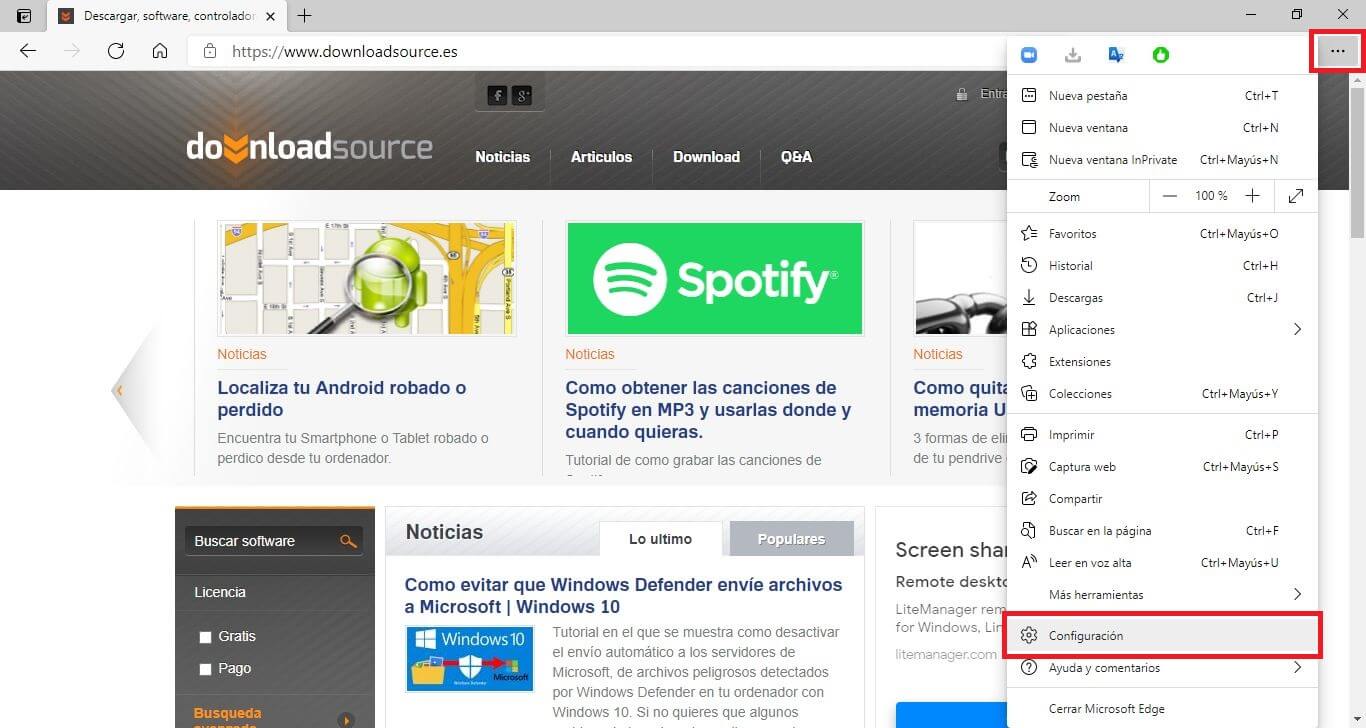Expand Ayuda y comentarios submenu
Screen dimensions: 1366x728
coord(1162,668)
